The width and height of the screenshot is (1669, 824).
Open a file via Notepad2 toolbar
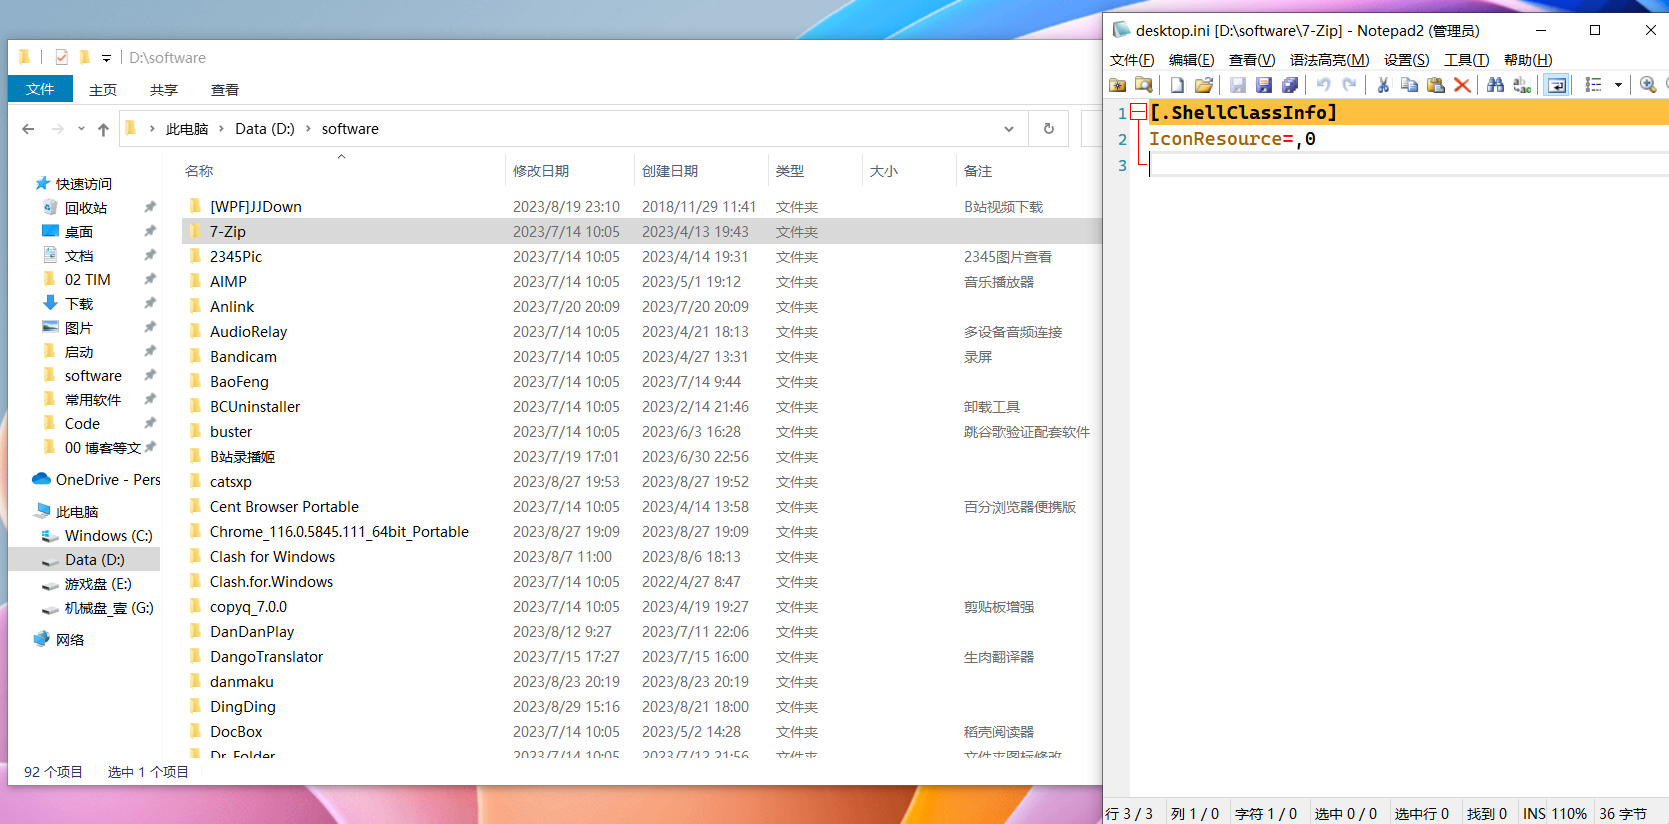1204,86
